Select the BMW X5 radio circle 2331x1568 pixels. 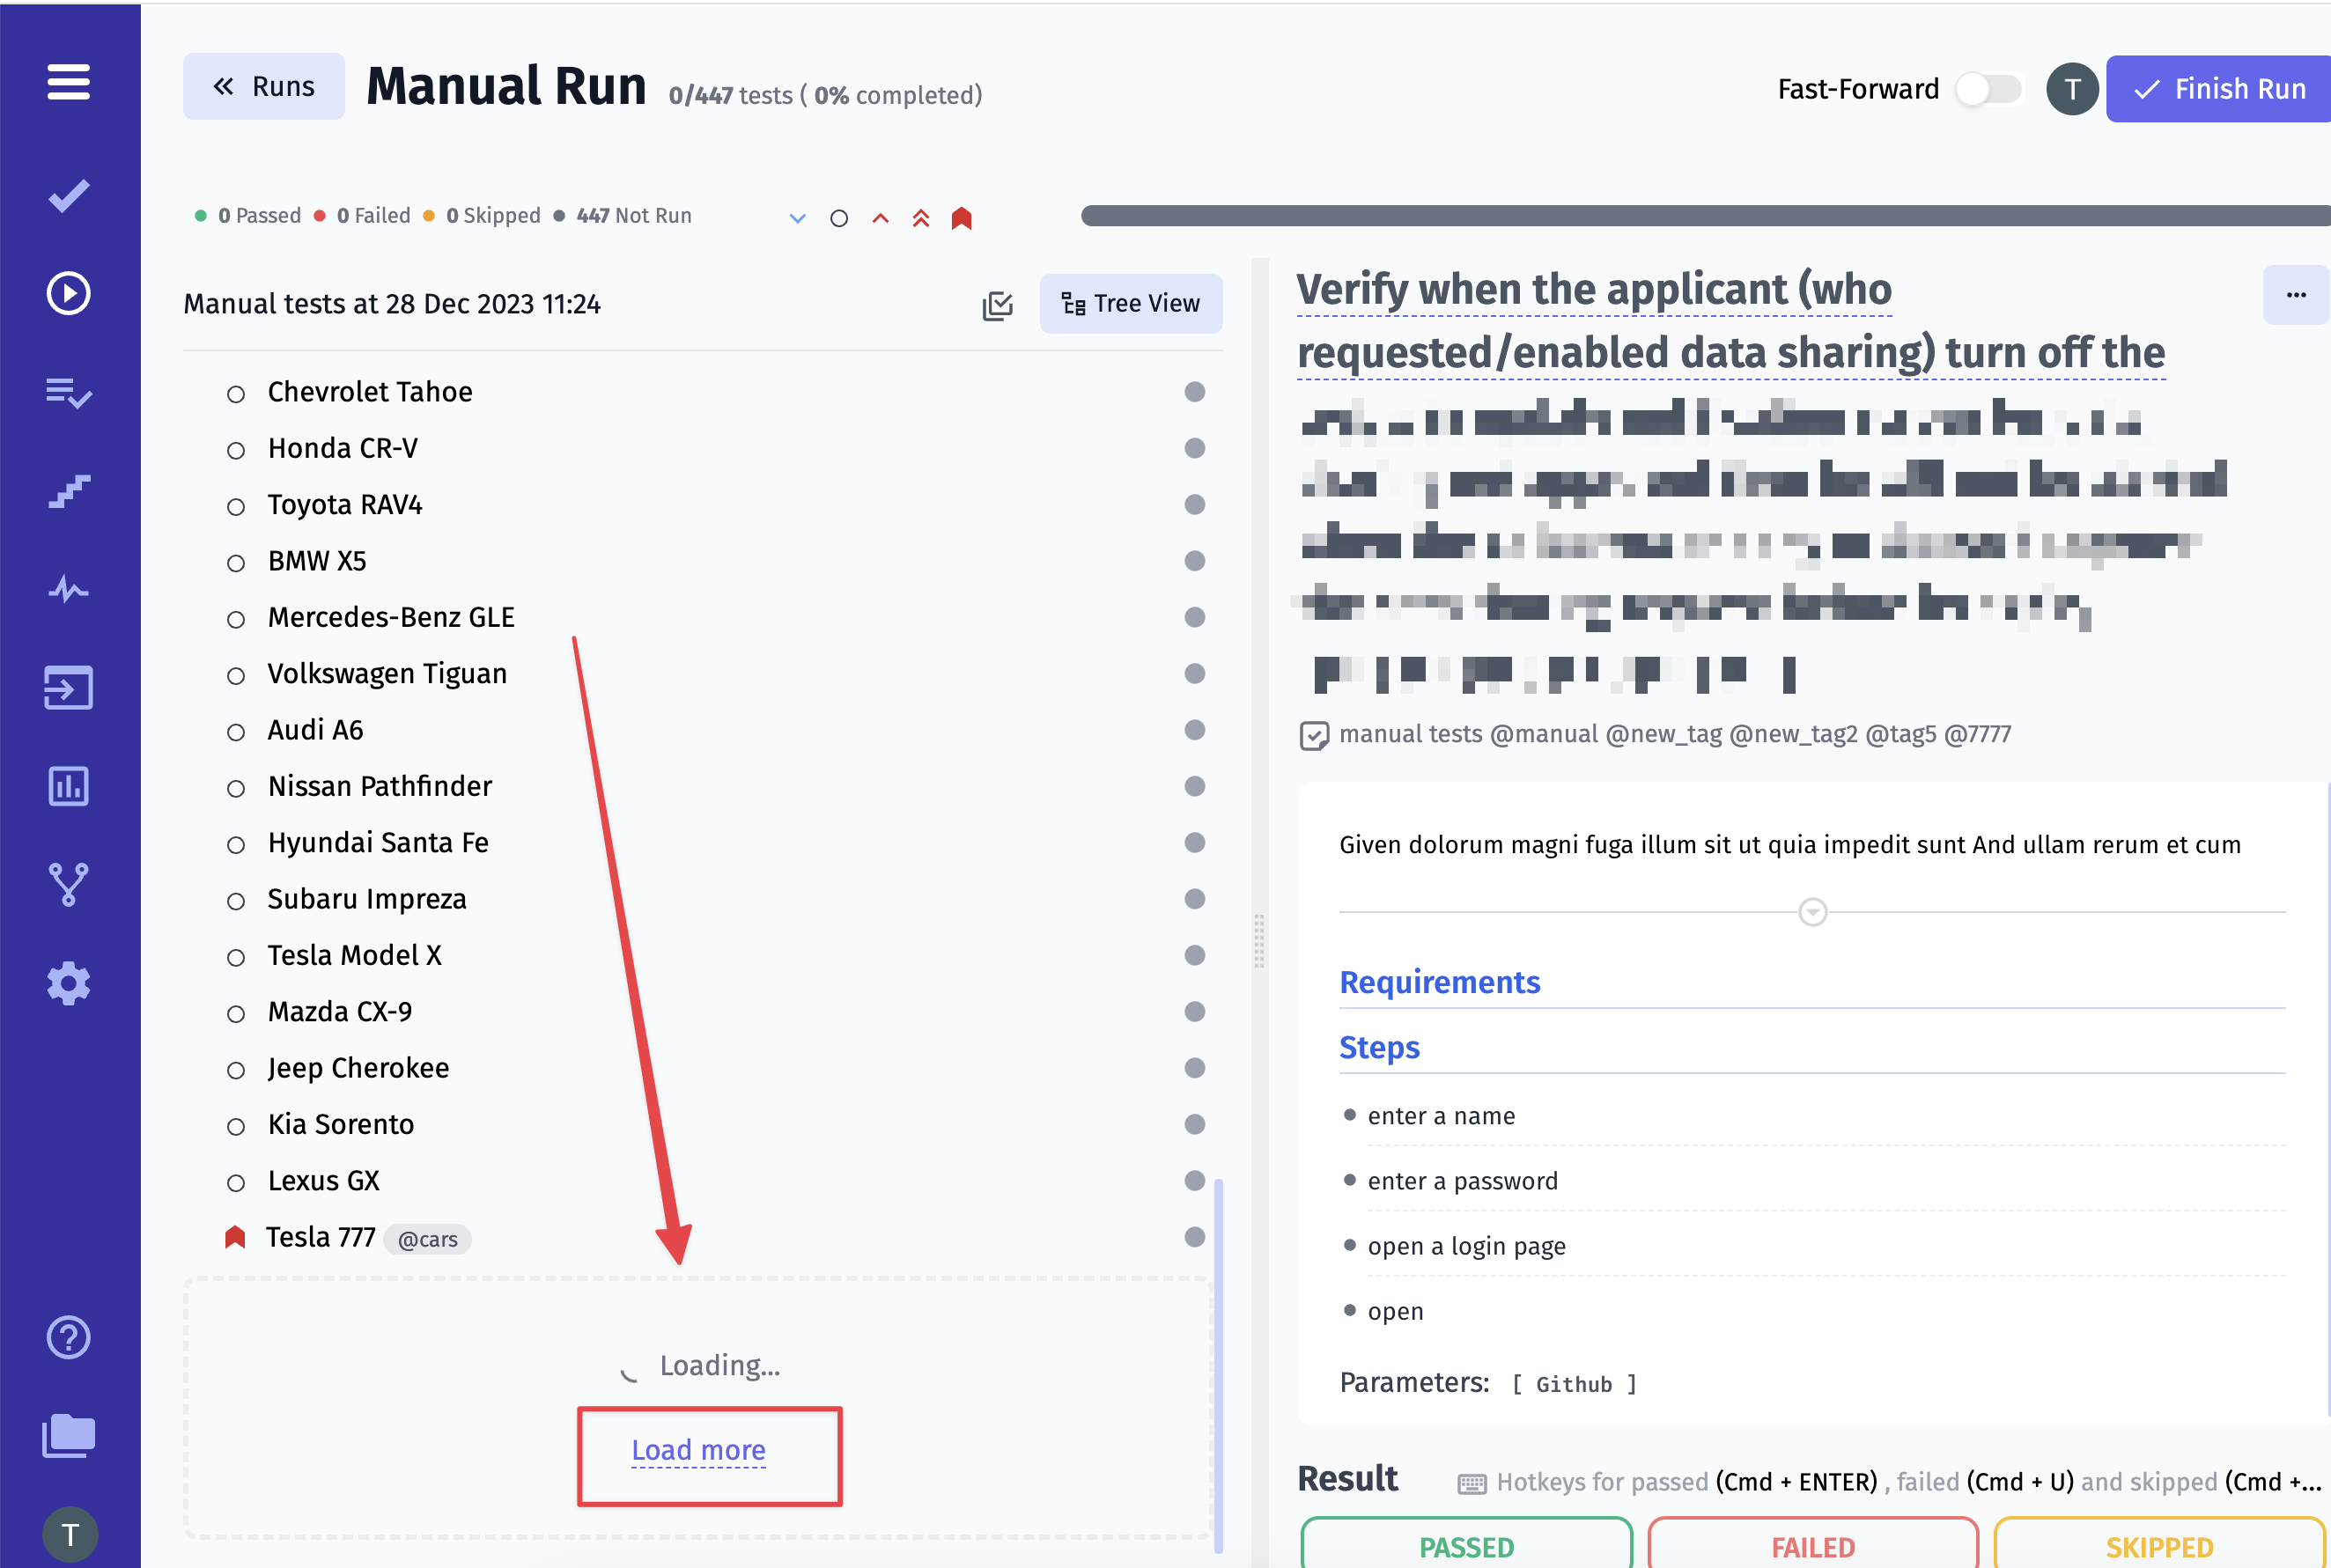pyautogui.click(x=236, y=563)
